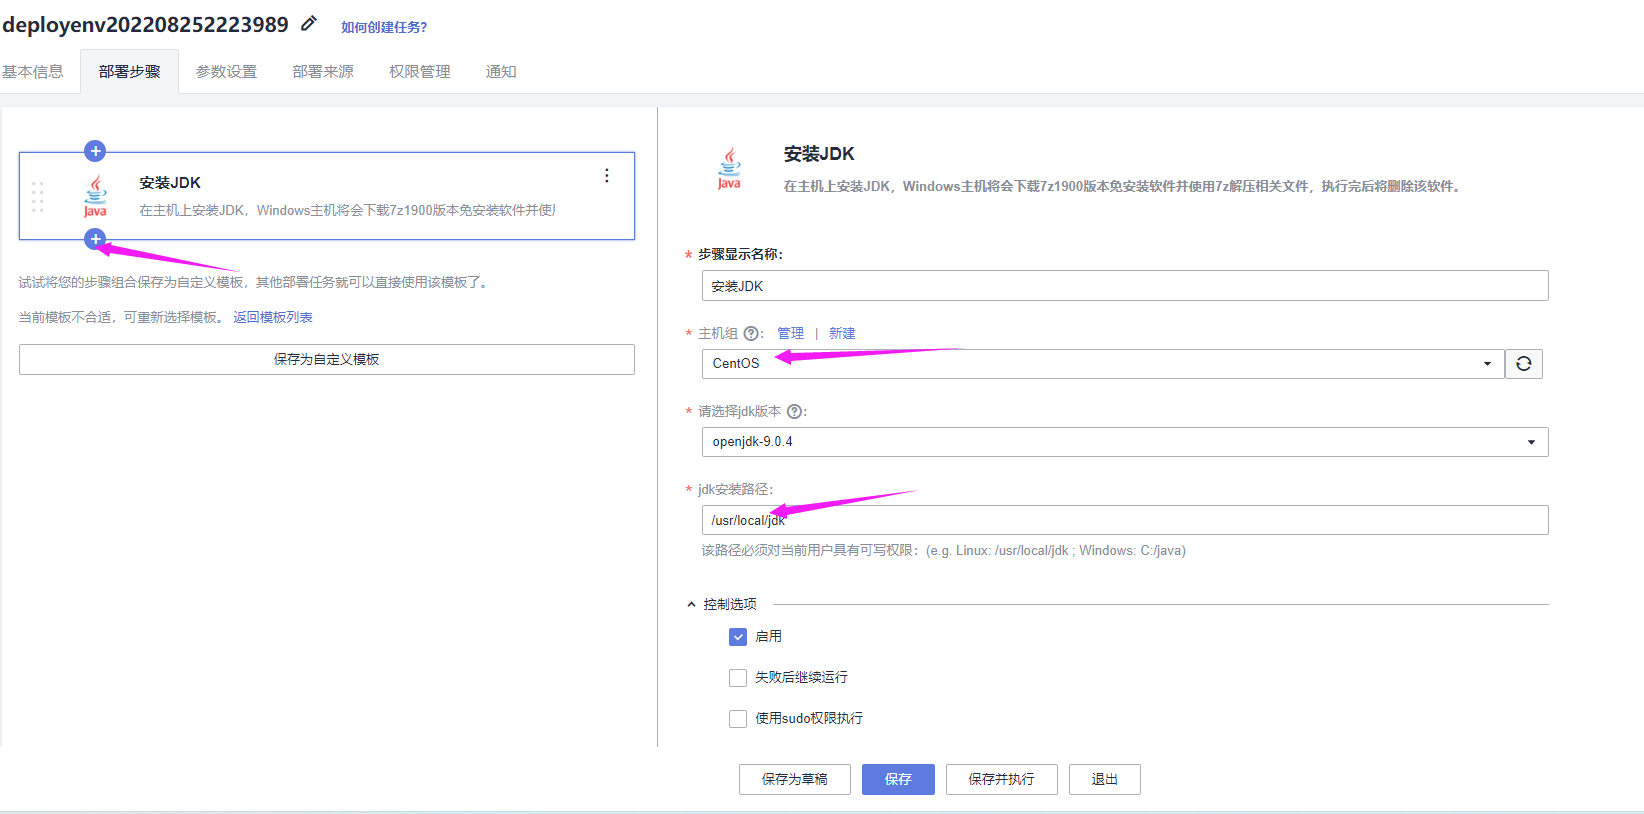Screen dimensions: 1644x814
Task: Open the help tooltip next to 主机组
Action: tap(751, 334)
